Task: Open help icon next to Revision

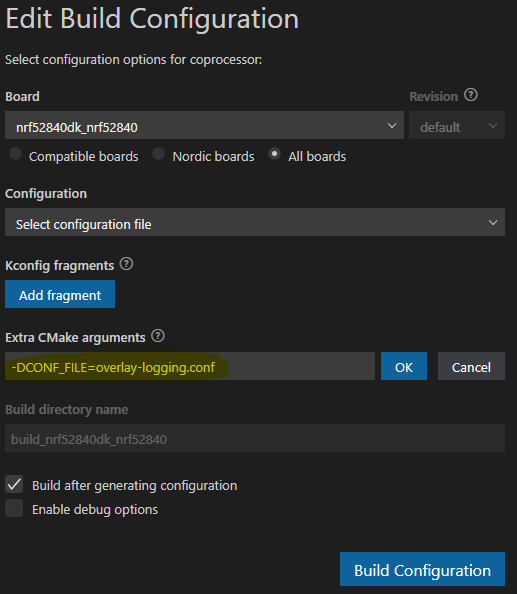Action: pyautogui.click(x=471, y=95)
